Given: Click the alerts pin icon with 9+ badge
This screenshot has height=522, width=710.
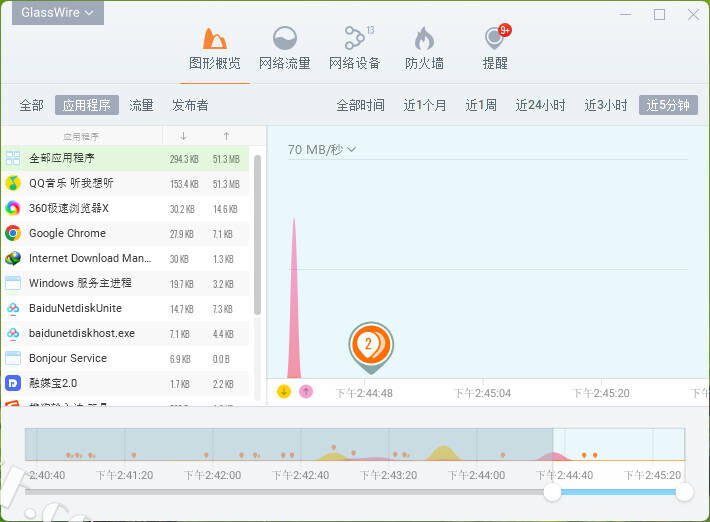Looking at the screenshot, I should [x=496, y=37].
